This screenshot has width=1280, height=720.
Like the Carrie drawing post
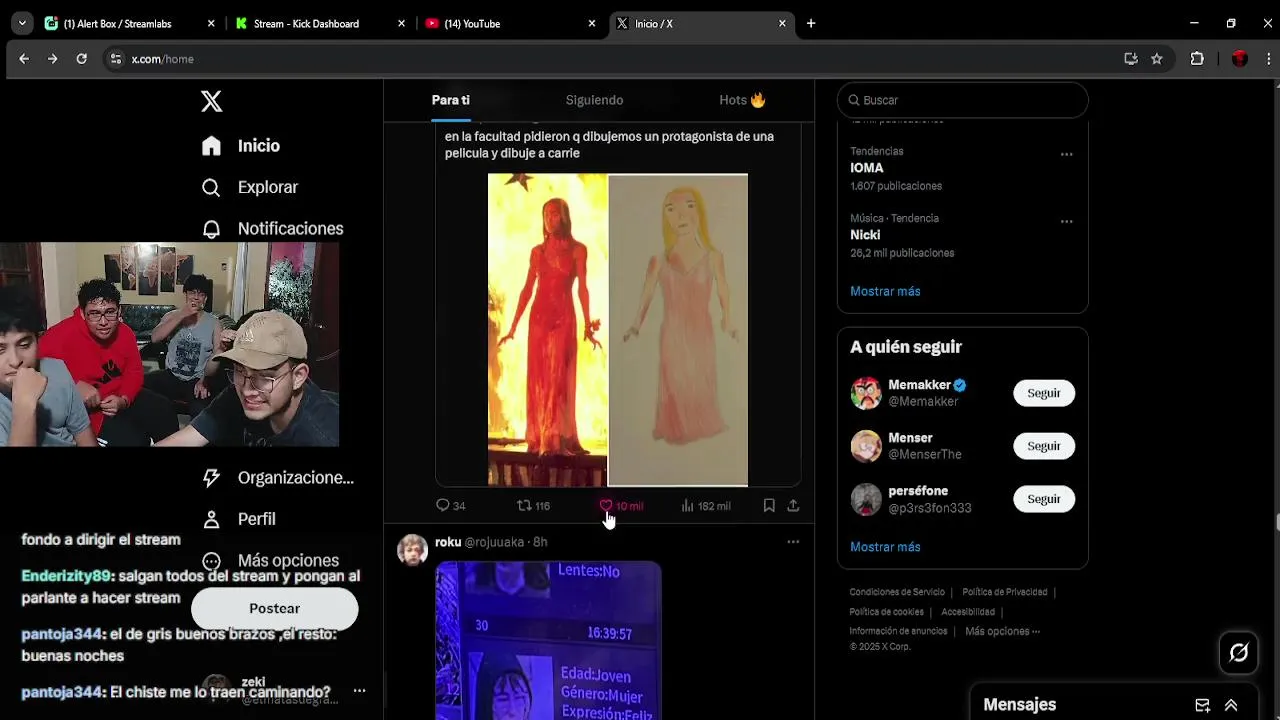click(x=621, y=506)
